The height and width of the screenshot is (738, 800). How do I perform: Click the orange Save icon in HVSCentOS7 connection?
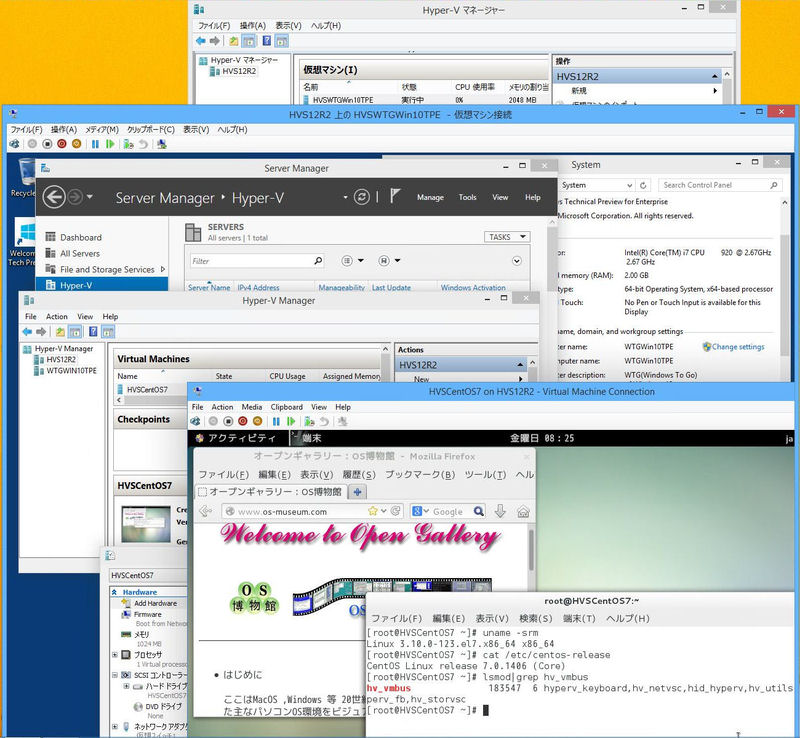257,421
